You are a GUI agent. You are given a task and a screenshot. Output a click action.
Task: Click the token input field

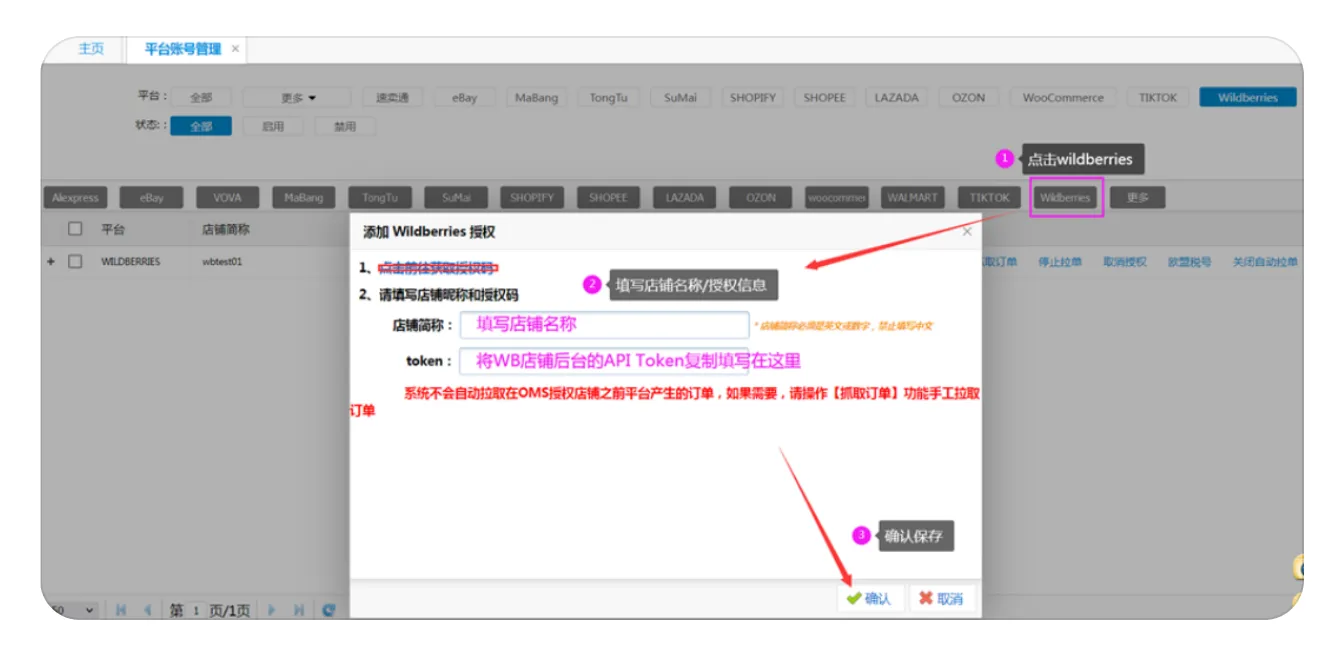pyautogui.click(x=604, y=361)
